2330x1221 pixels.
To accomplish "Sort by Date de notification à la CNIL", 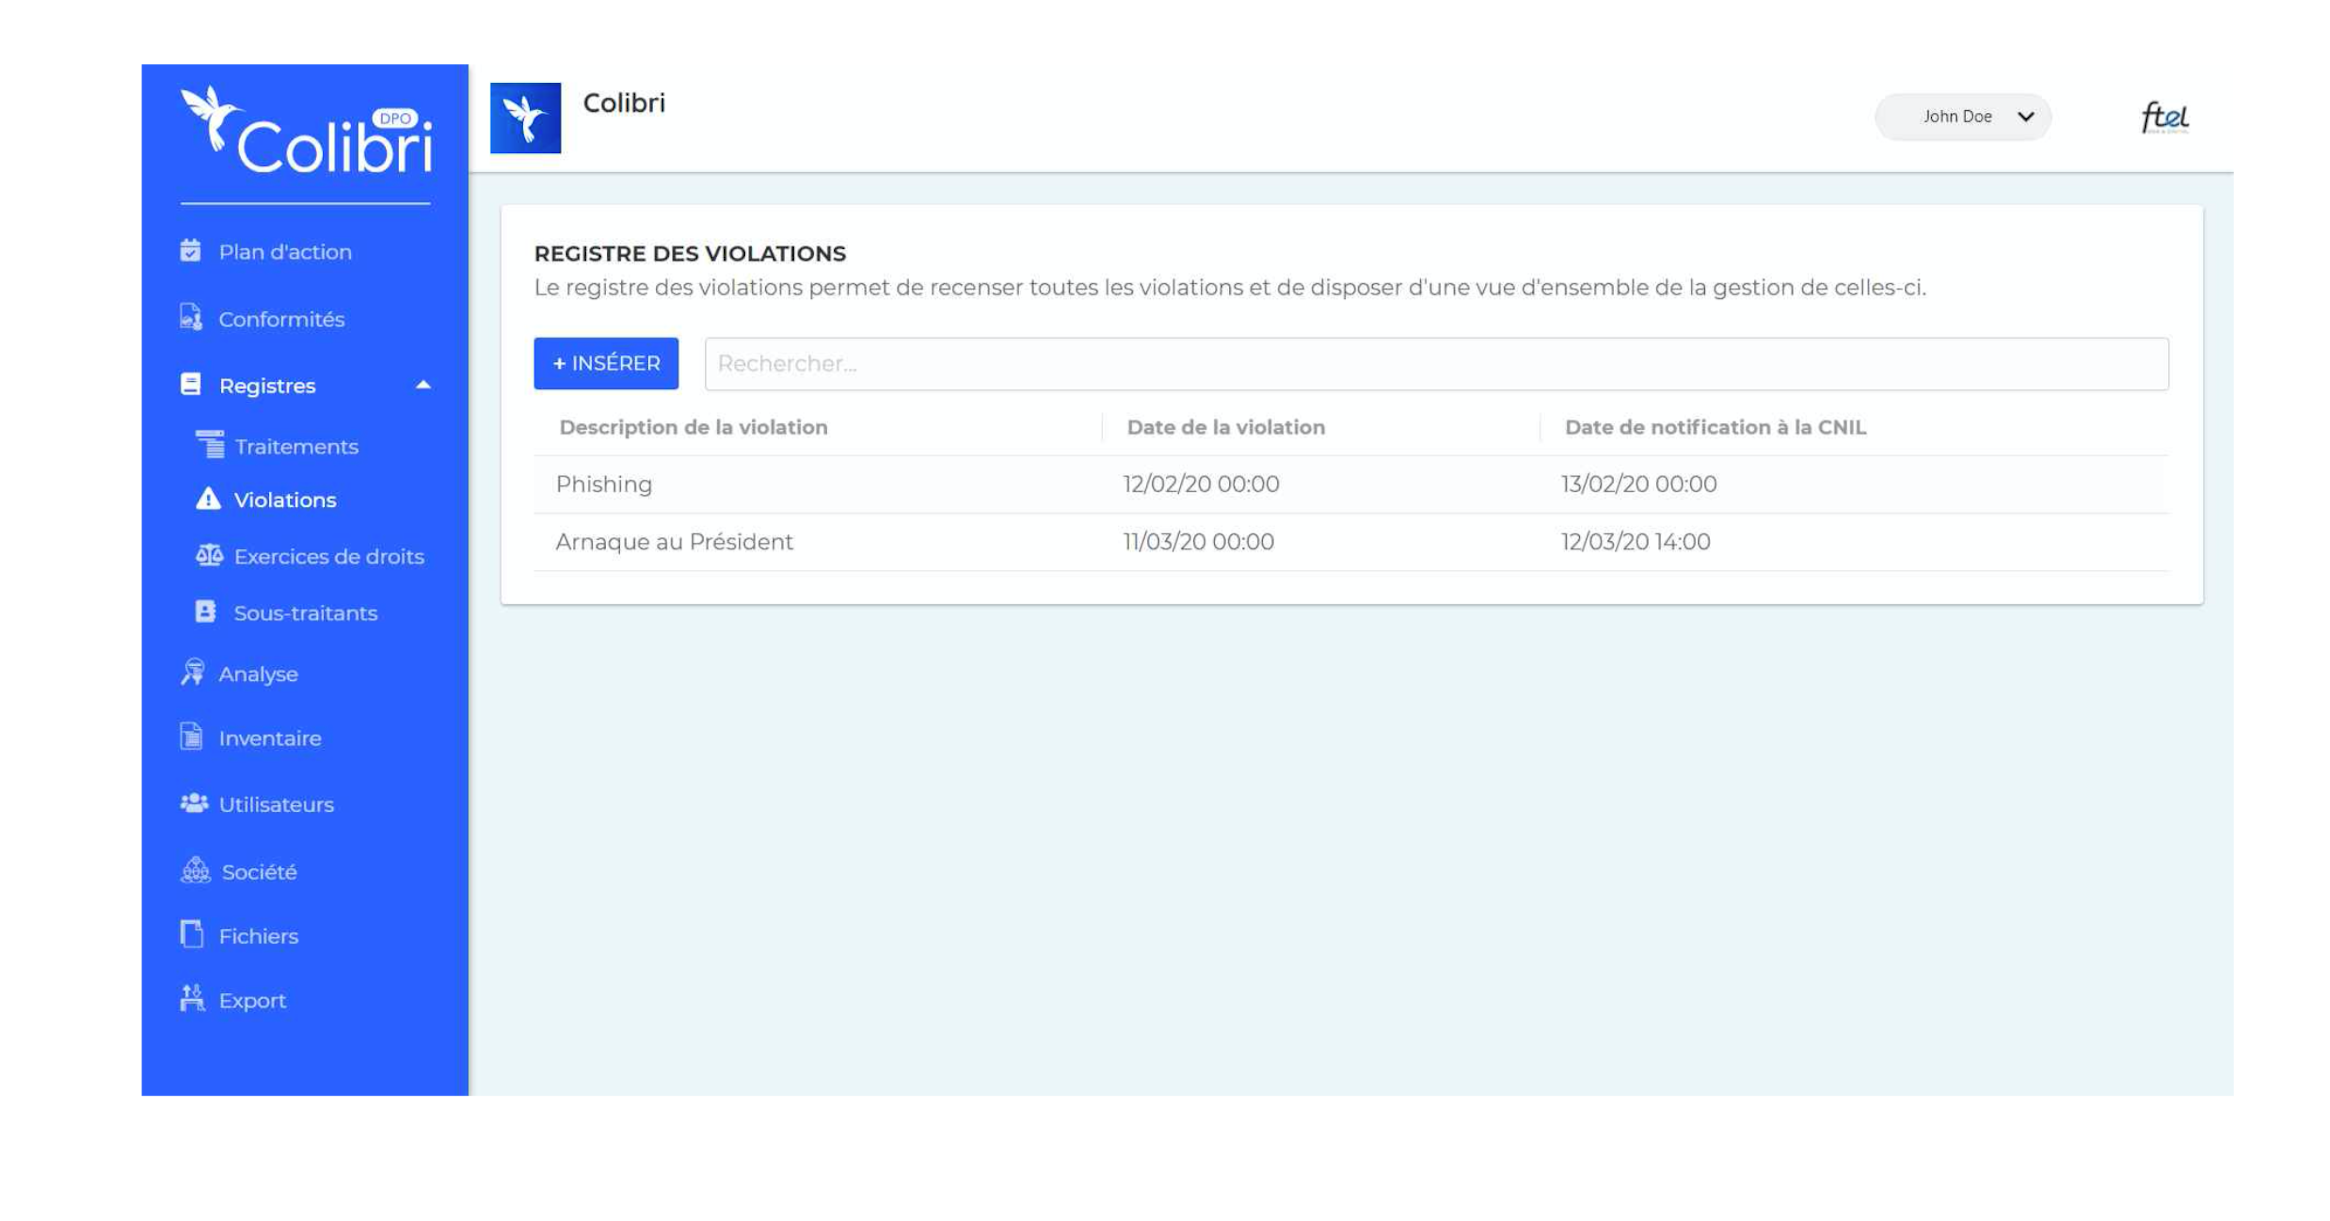I will pos(1715,427).
